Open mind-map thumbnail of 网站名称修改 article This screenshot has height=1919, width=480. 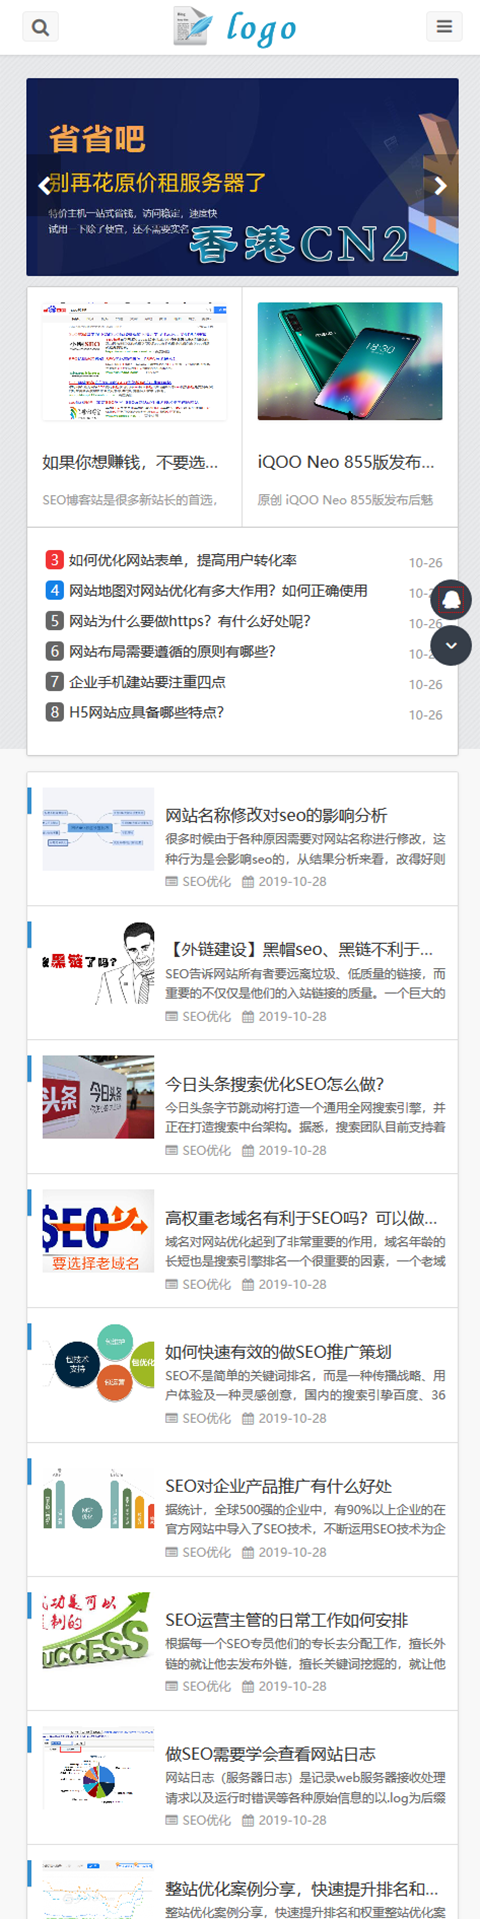pos(98,829)
